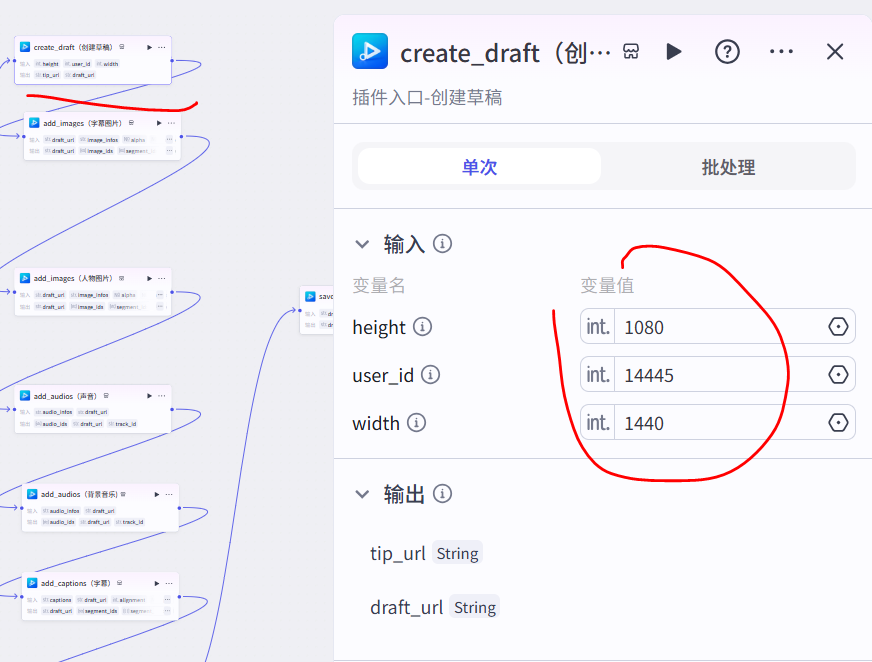Run the create_draft plugin via play icon
Screen dimensions: 872x662
tap(673, 52)
